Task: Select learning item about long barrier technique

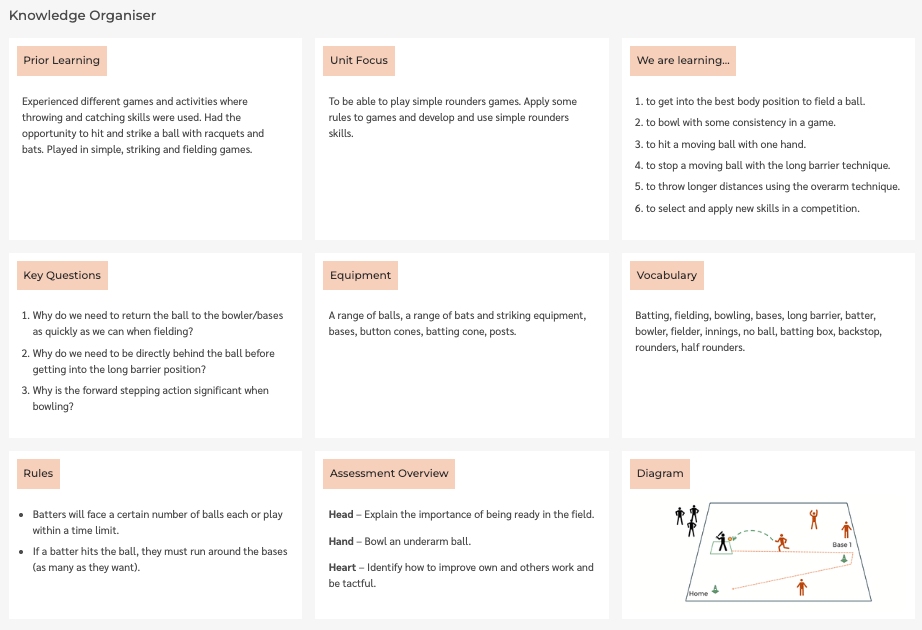Action: pyautogui.click(x=767, y=166)
